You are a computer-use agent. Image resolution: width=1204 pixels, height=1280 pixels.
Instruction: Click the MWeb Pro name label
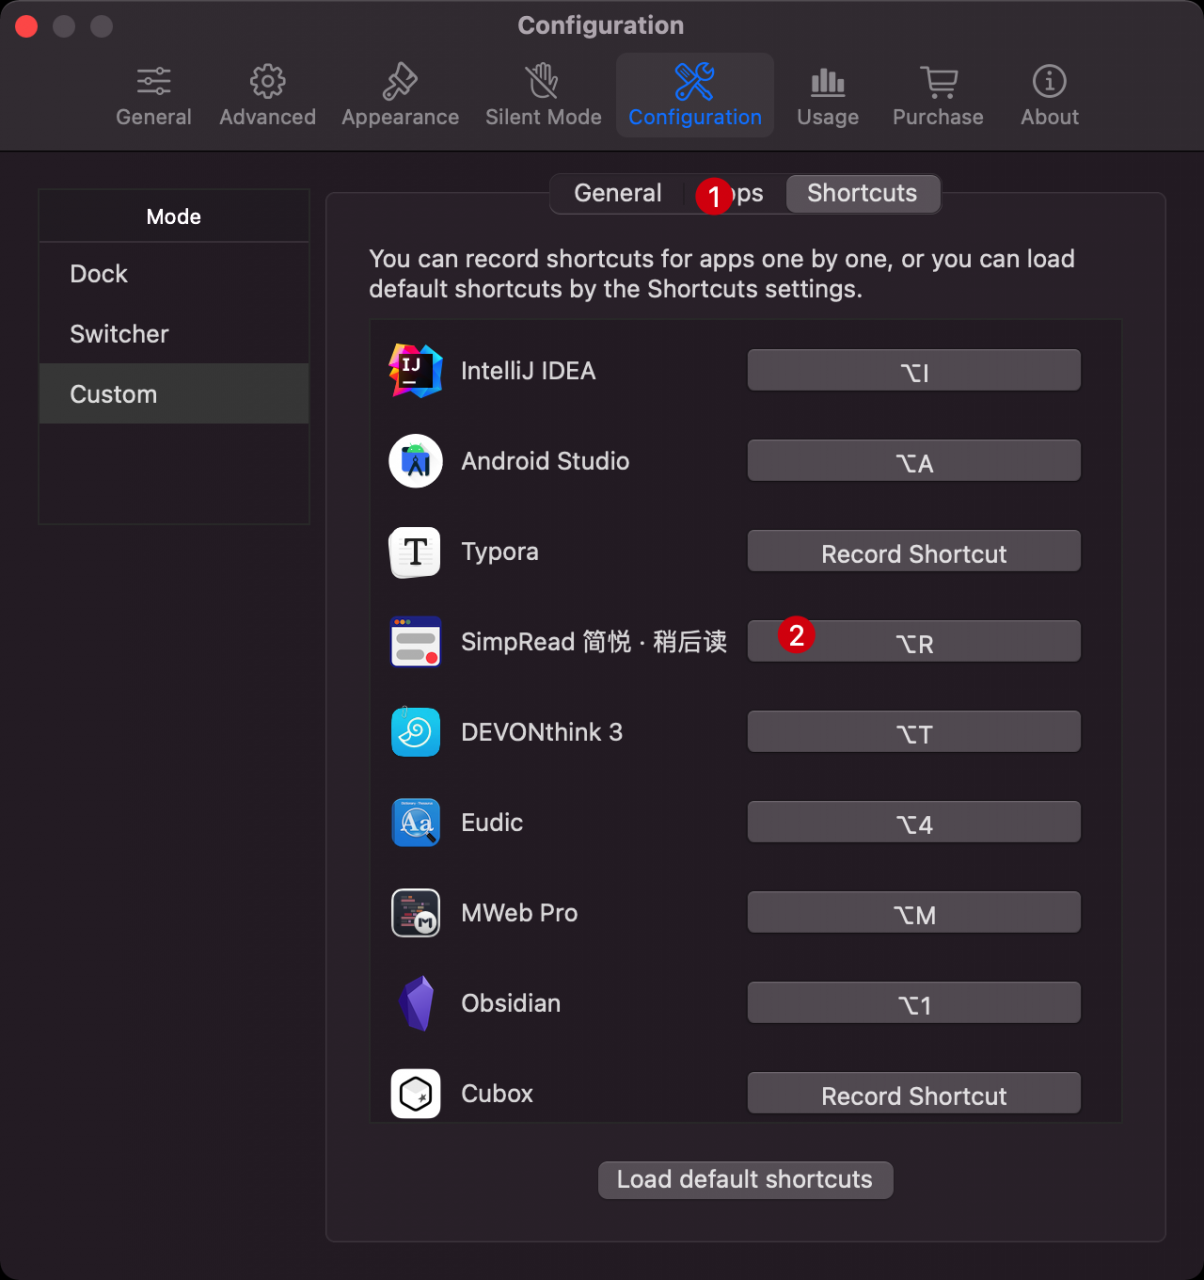(x=519, y=913)
